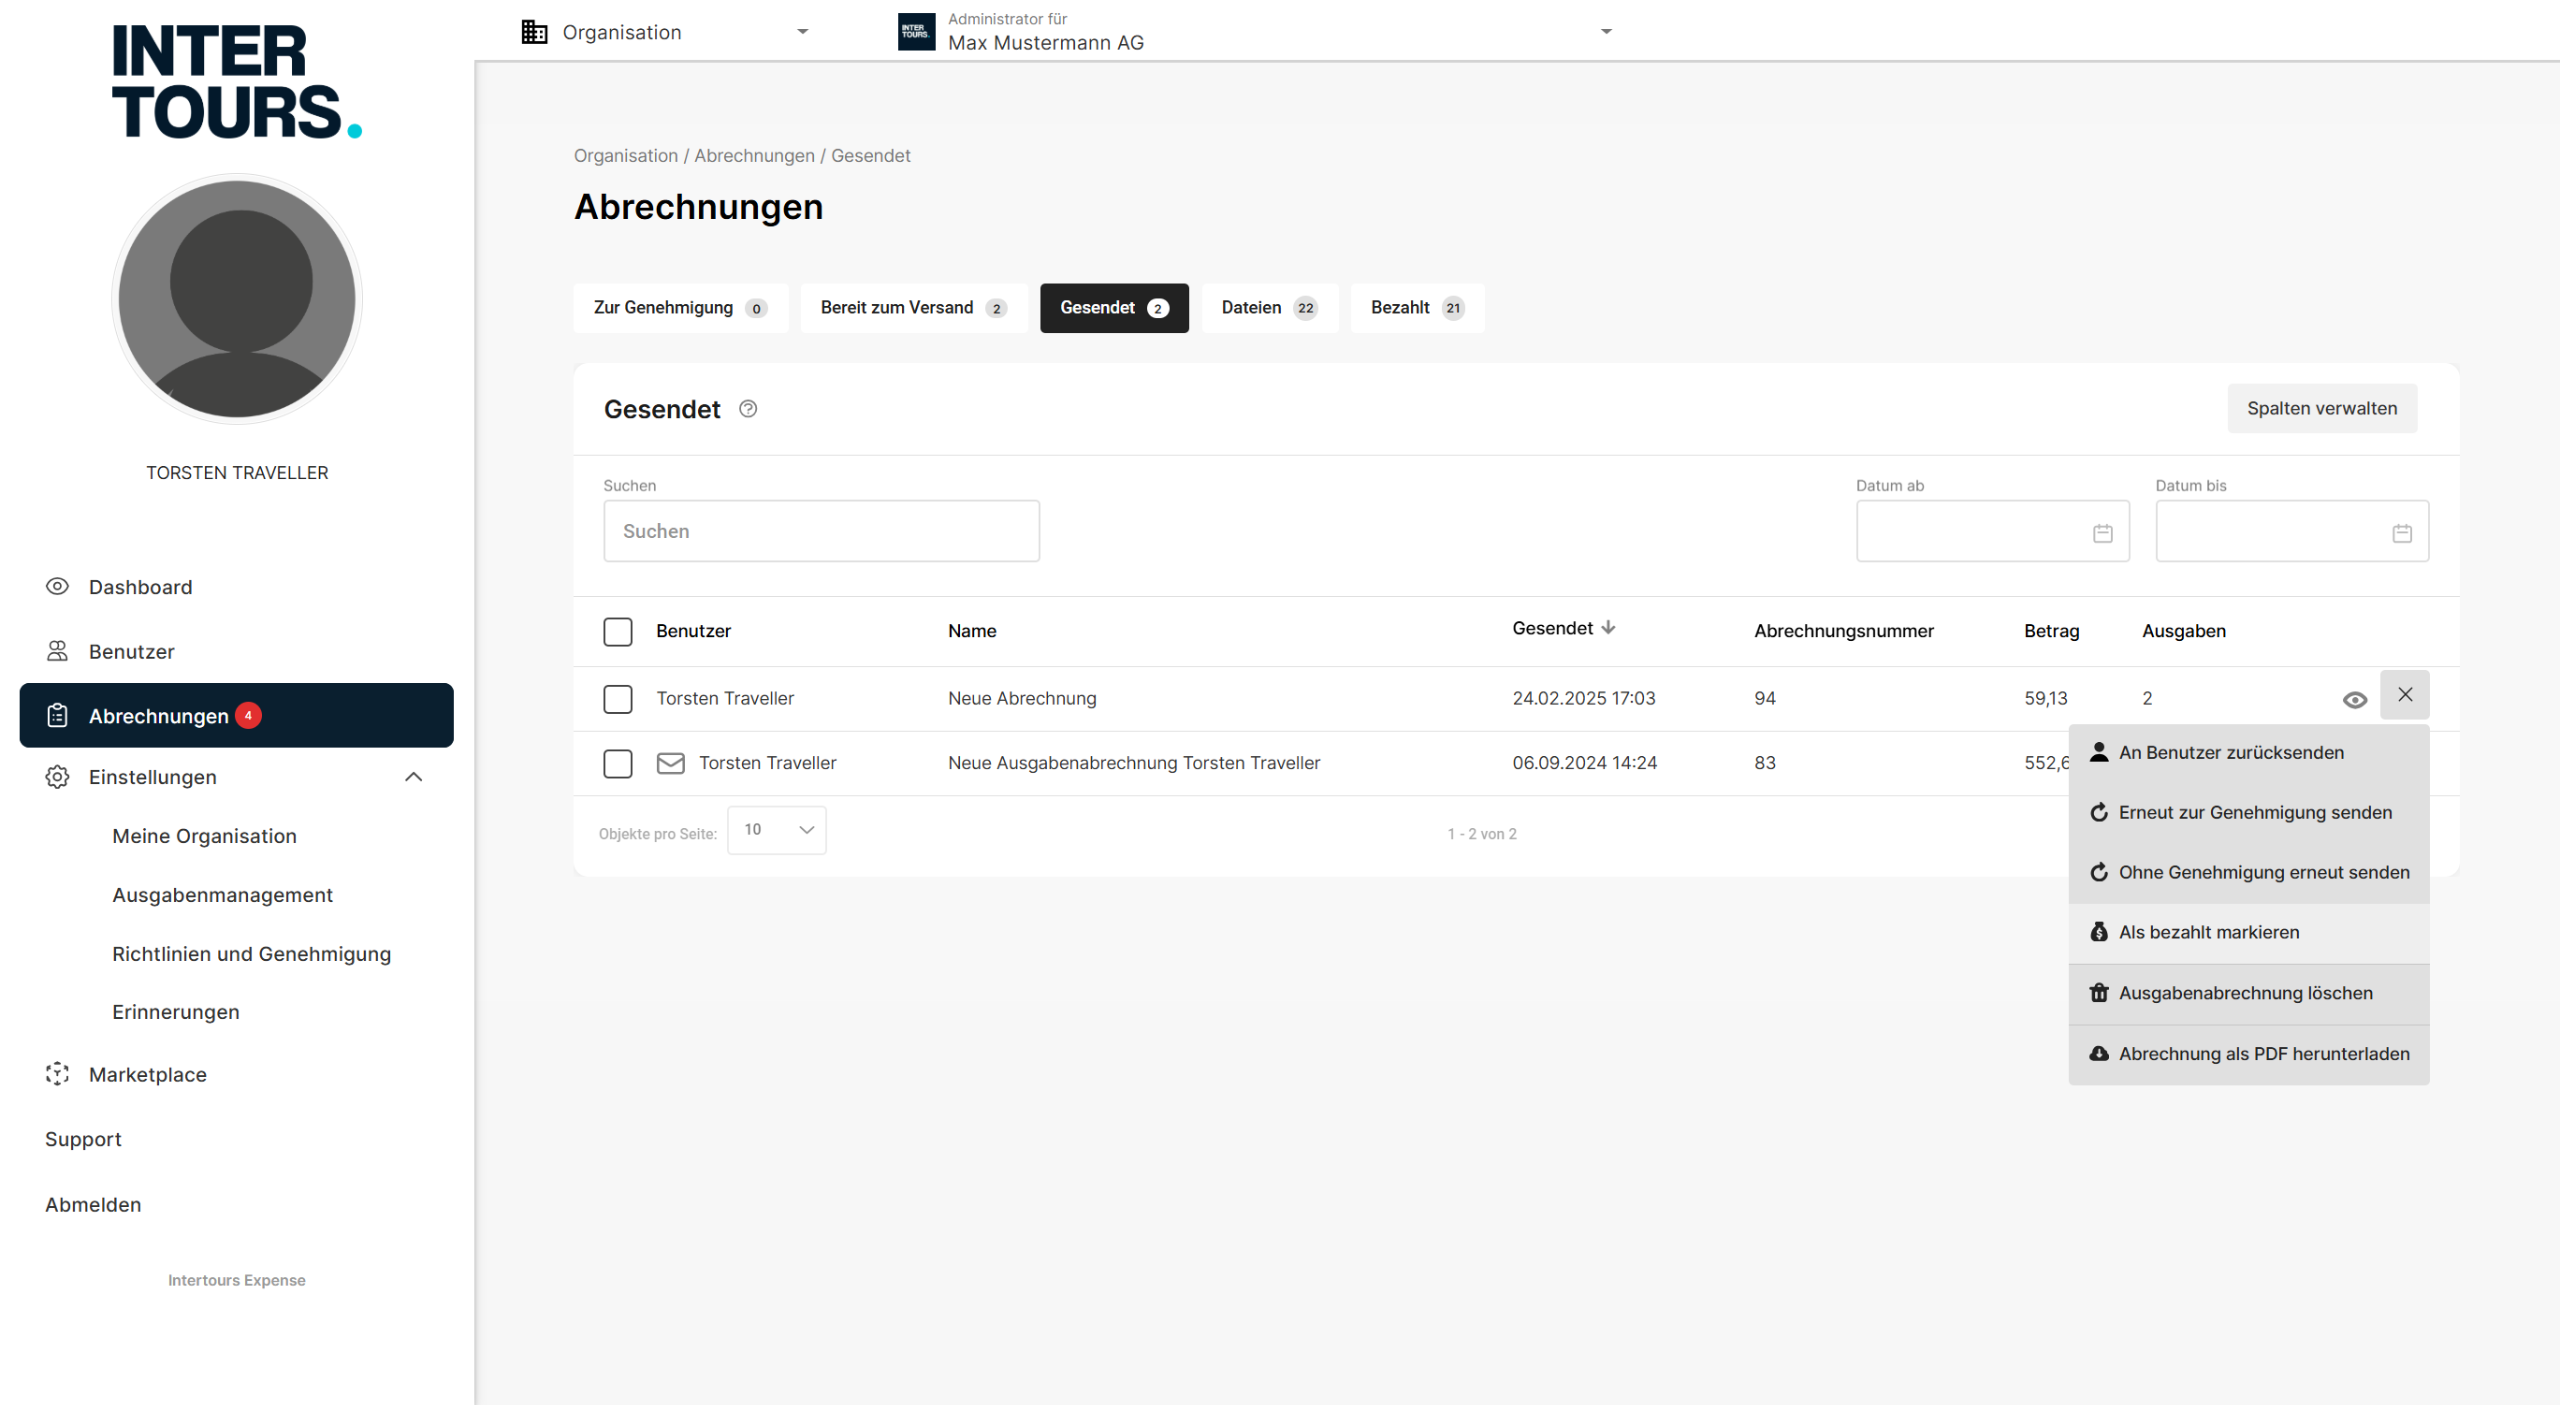This screenshot has height=1405, width=2560.
Task: Check the select-all checkbox in the table header
Action: pos(618,632)
